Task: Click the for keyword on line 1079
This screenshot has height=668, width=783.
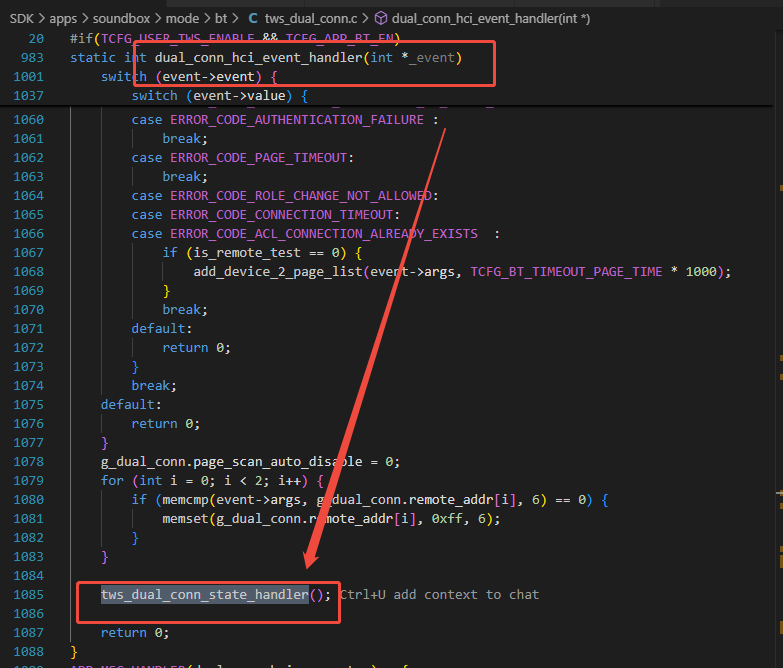Action: [112, 480]
